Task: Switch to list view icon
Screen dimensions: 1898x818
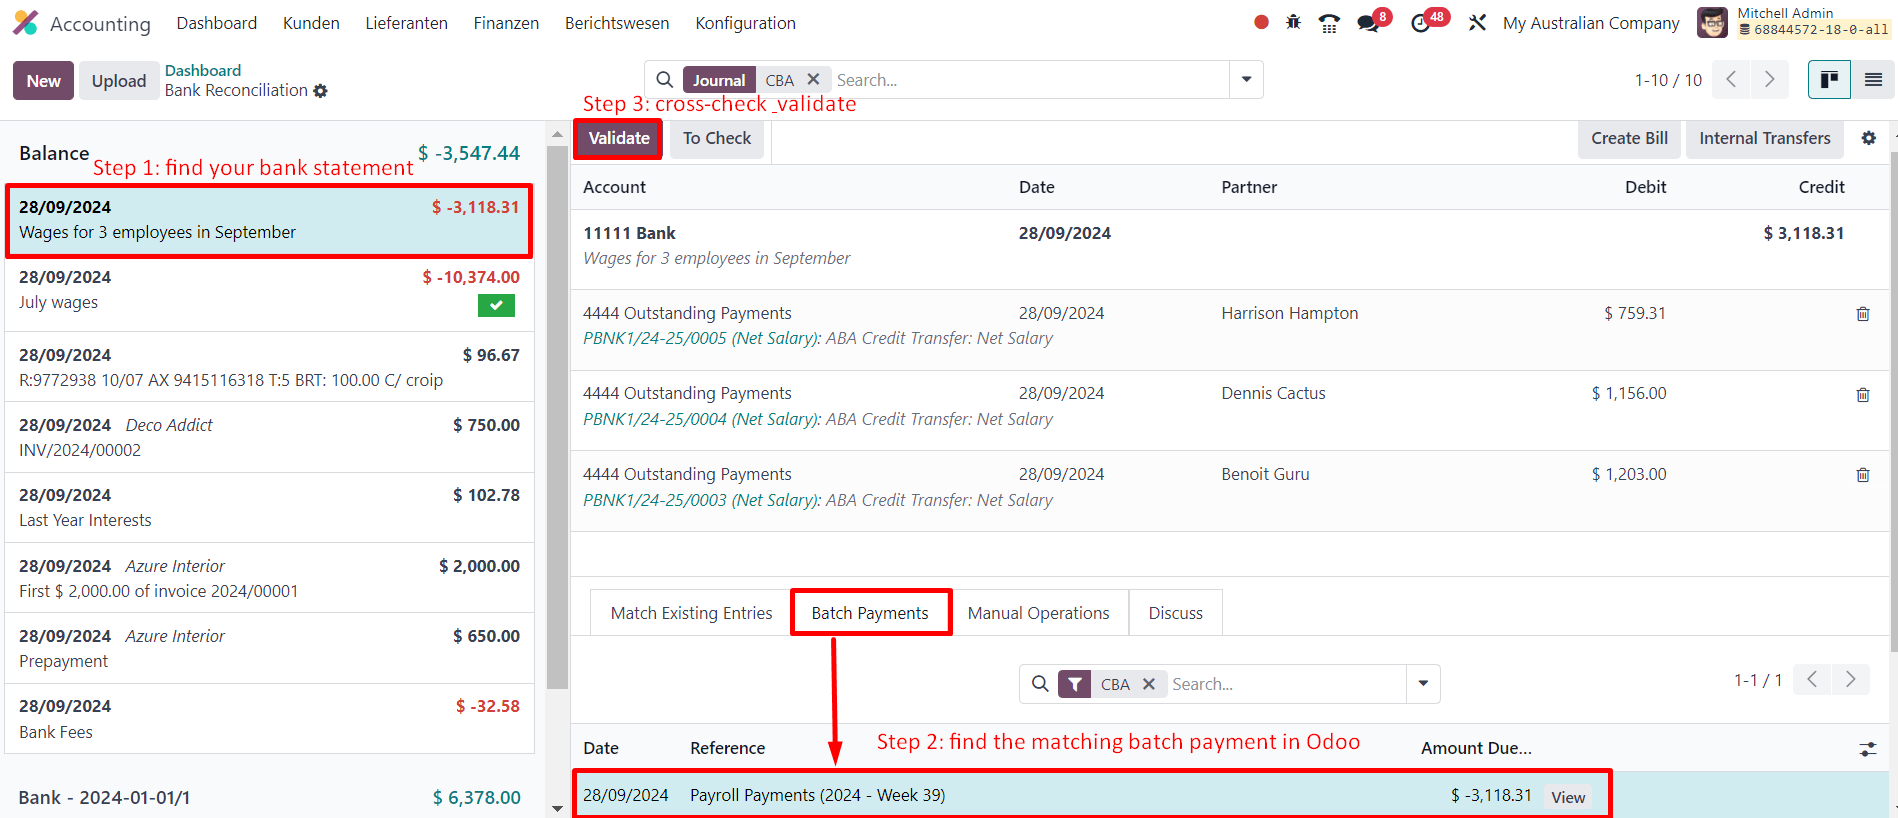Action: (1873, 80)
